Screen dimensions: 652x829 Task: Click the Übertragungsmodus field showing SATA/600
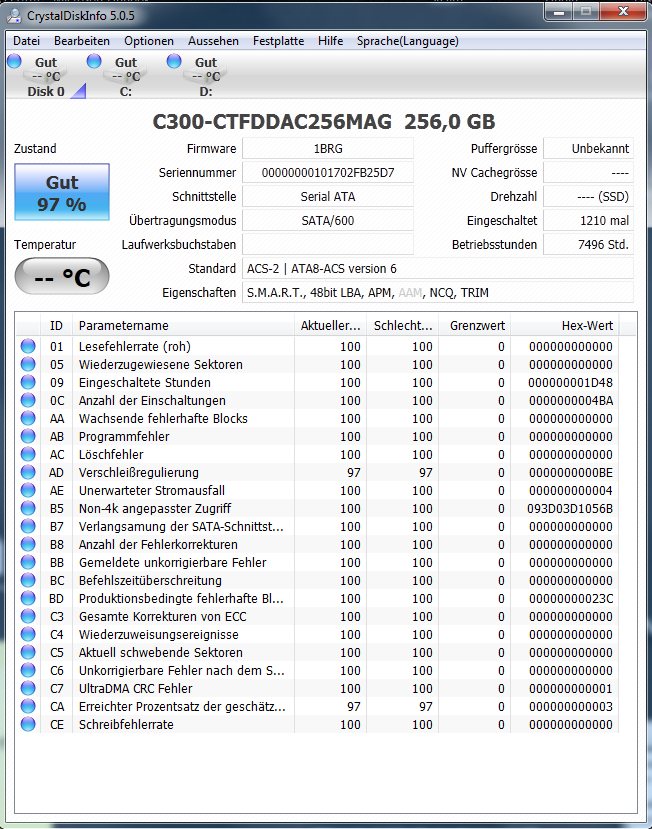point(328,220)
